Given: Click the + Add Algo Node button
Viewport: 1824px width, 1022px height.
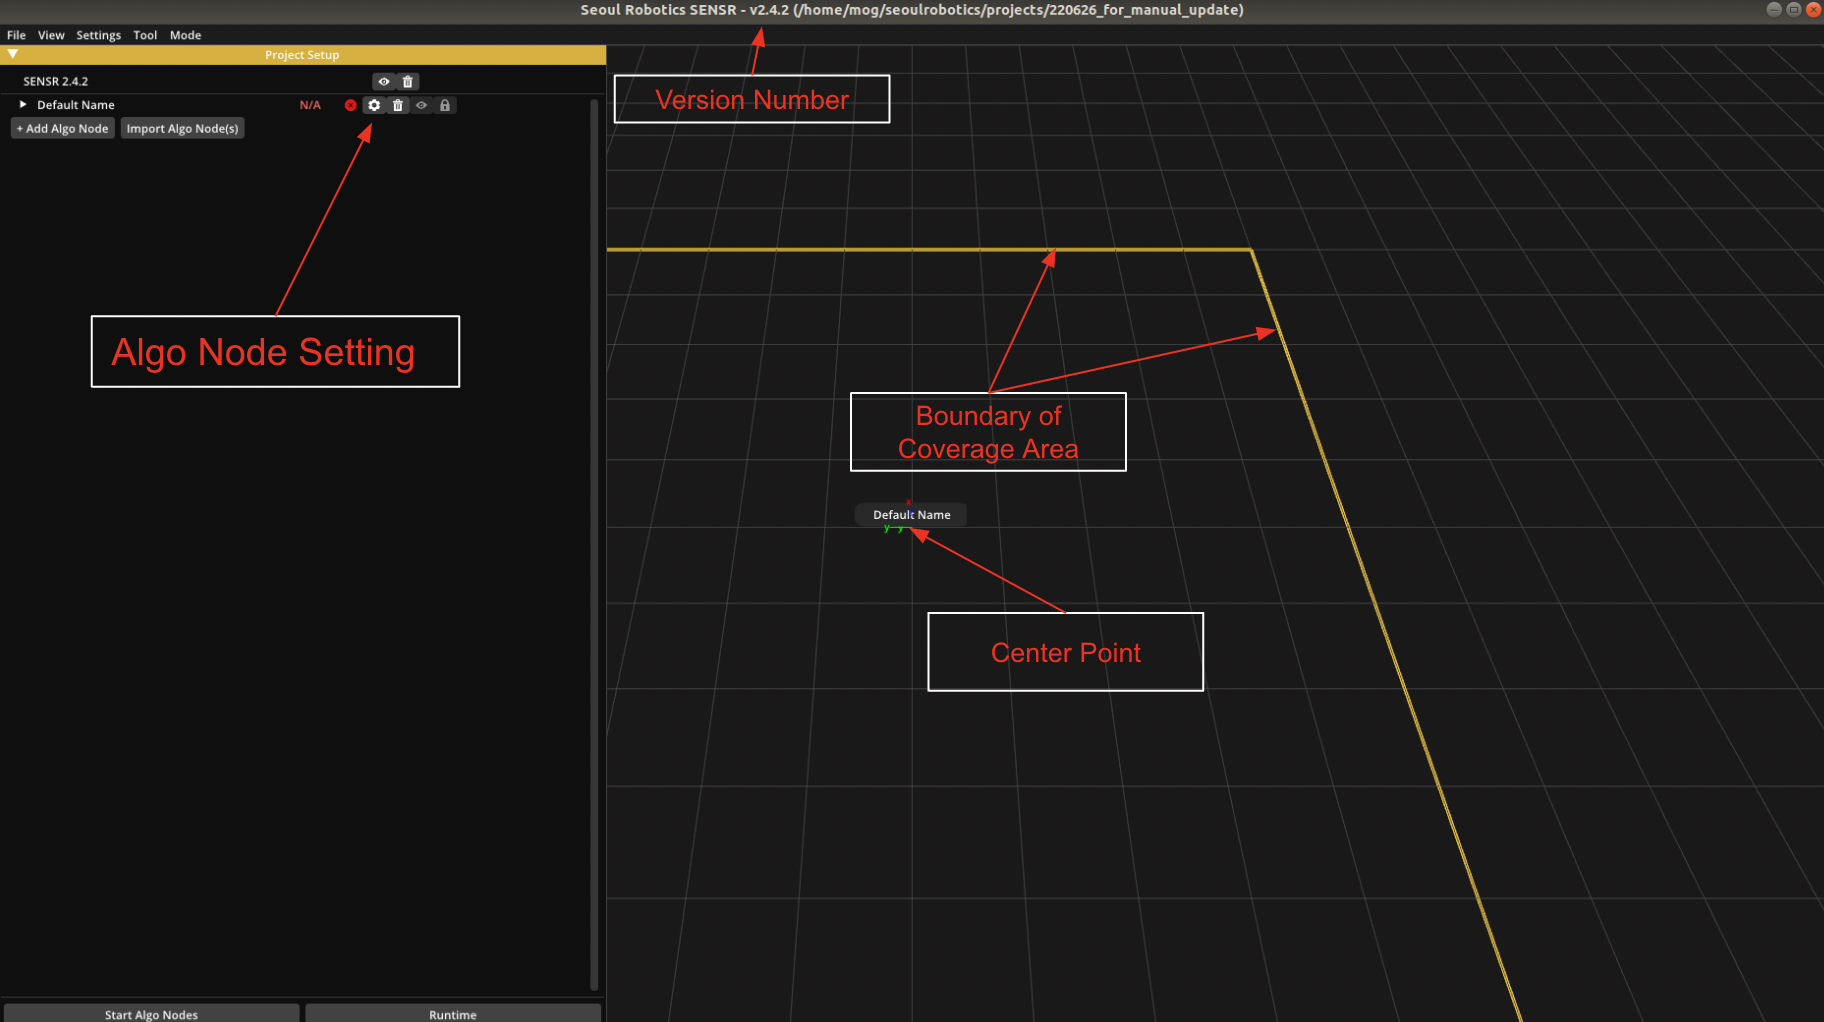Looking at the screenshot, I should pyautogui.click(x=62, y=129).
